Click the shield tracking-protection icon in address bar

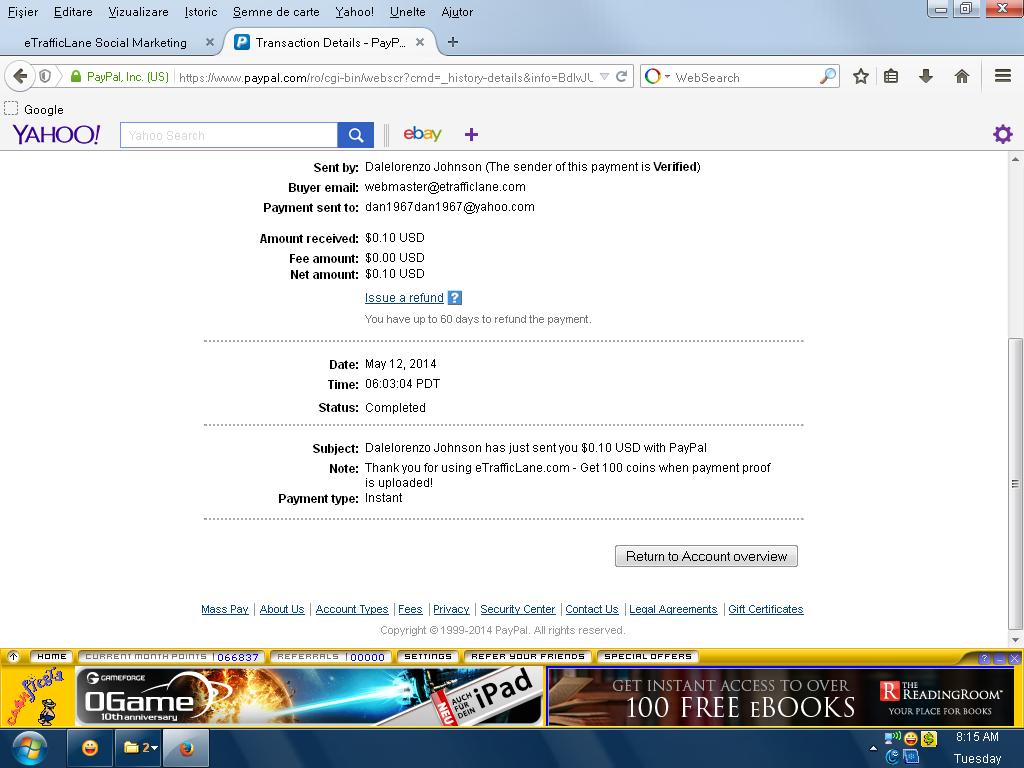(x=45, y=76)
